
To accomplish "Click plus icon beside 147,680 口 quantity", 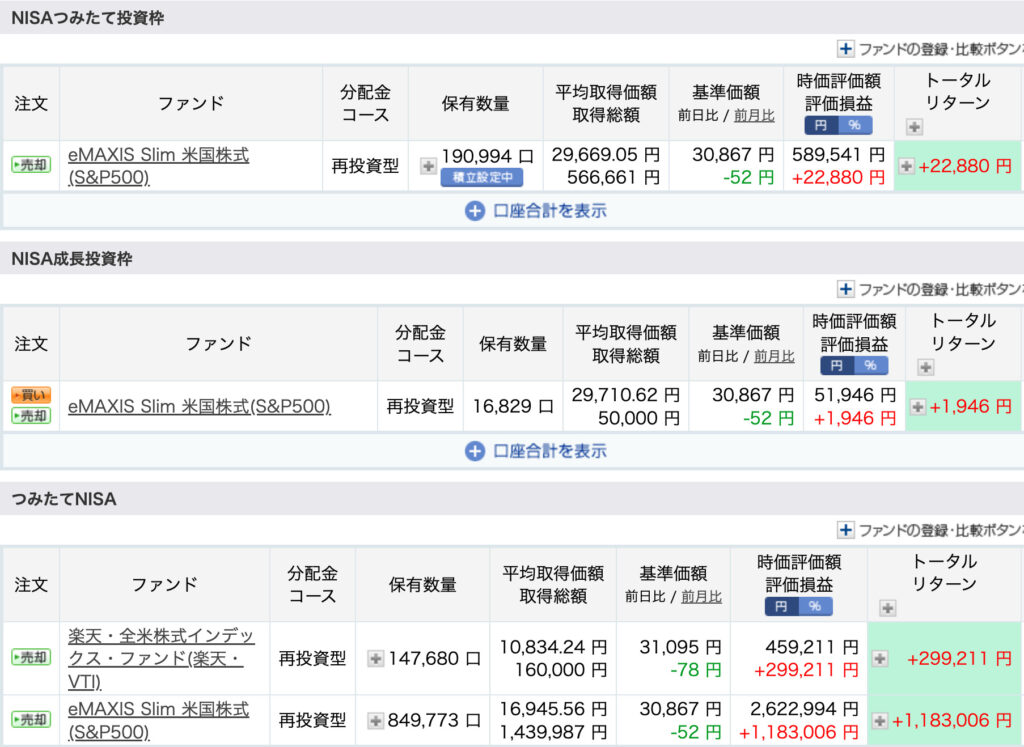I will coord(376,658).
